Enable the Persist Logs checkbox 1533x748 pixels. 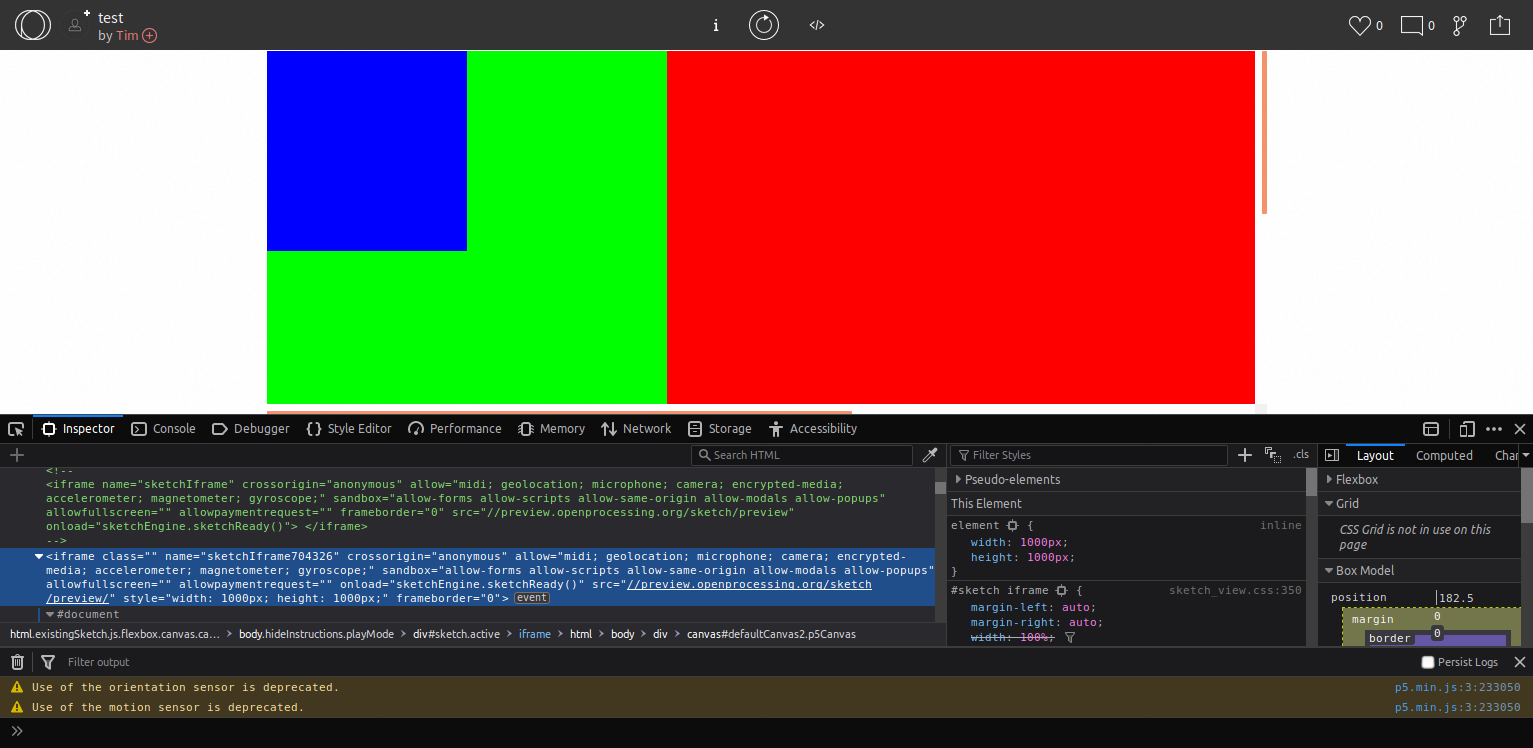pyautogui.click(x=1428, y=662)
